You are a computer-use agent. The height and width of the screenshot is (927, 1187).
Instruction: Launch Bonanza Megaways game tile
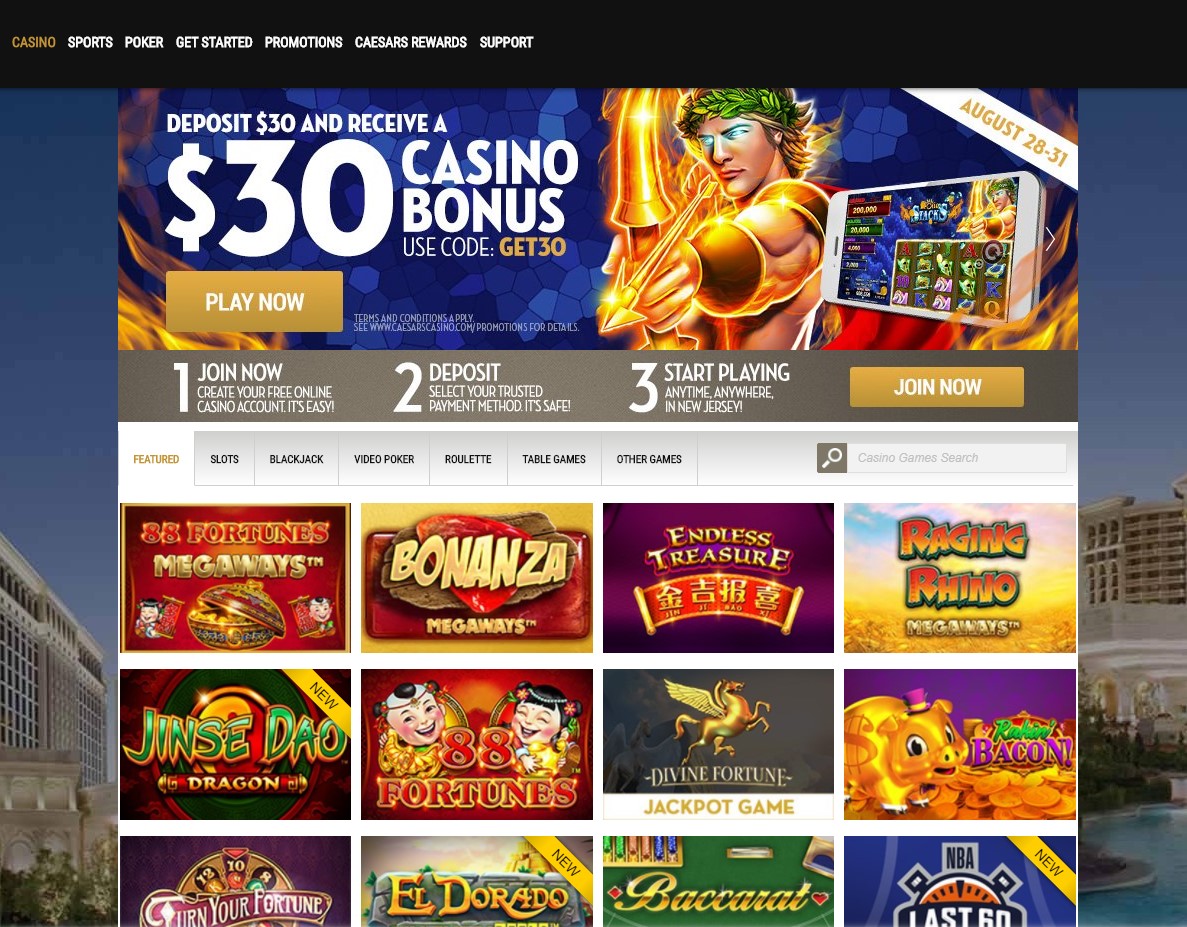[477, 577]
